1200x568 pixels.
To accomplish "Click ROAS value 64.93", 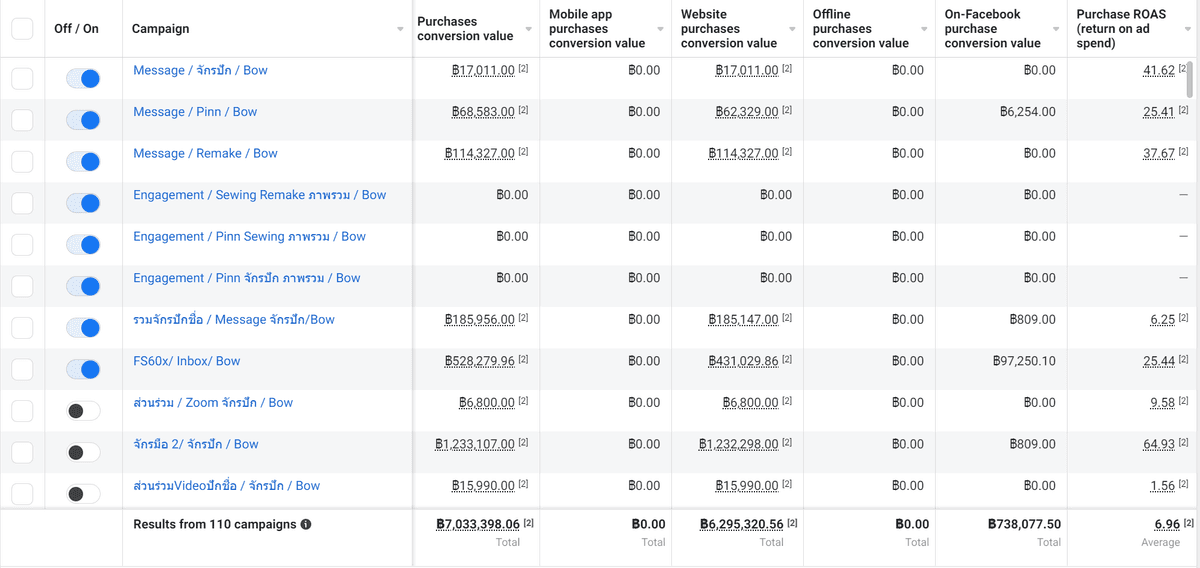I will click(1159, 444).
